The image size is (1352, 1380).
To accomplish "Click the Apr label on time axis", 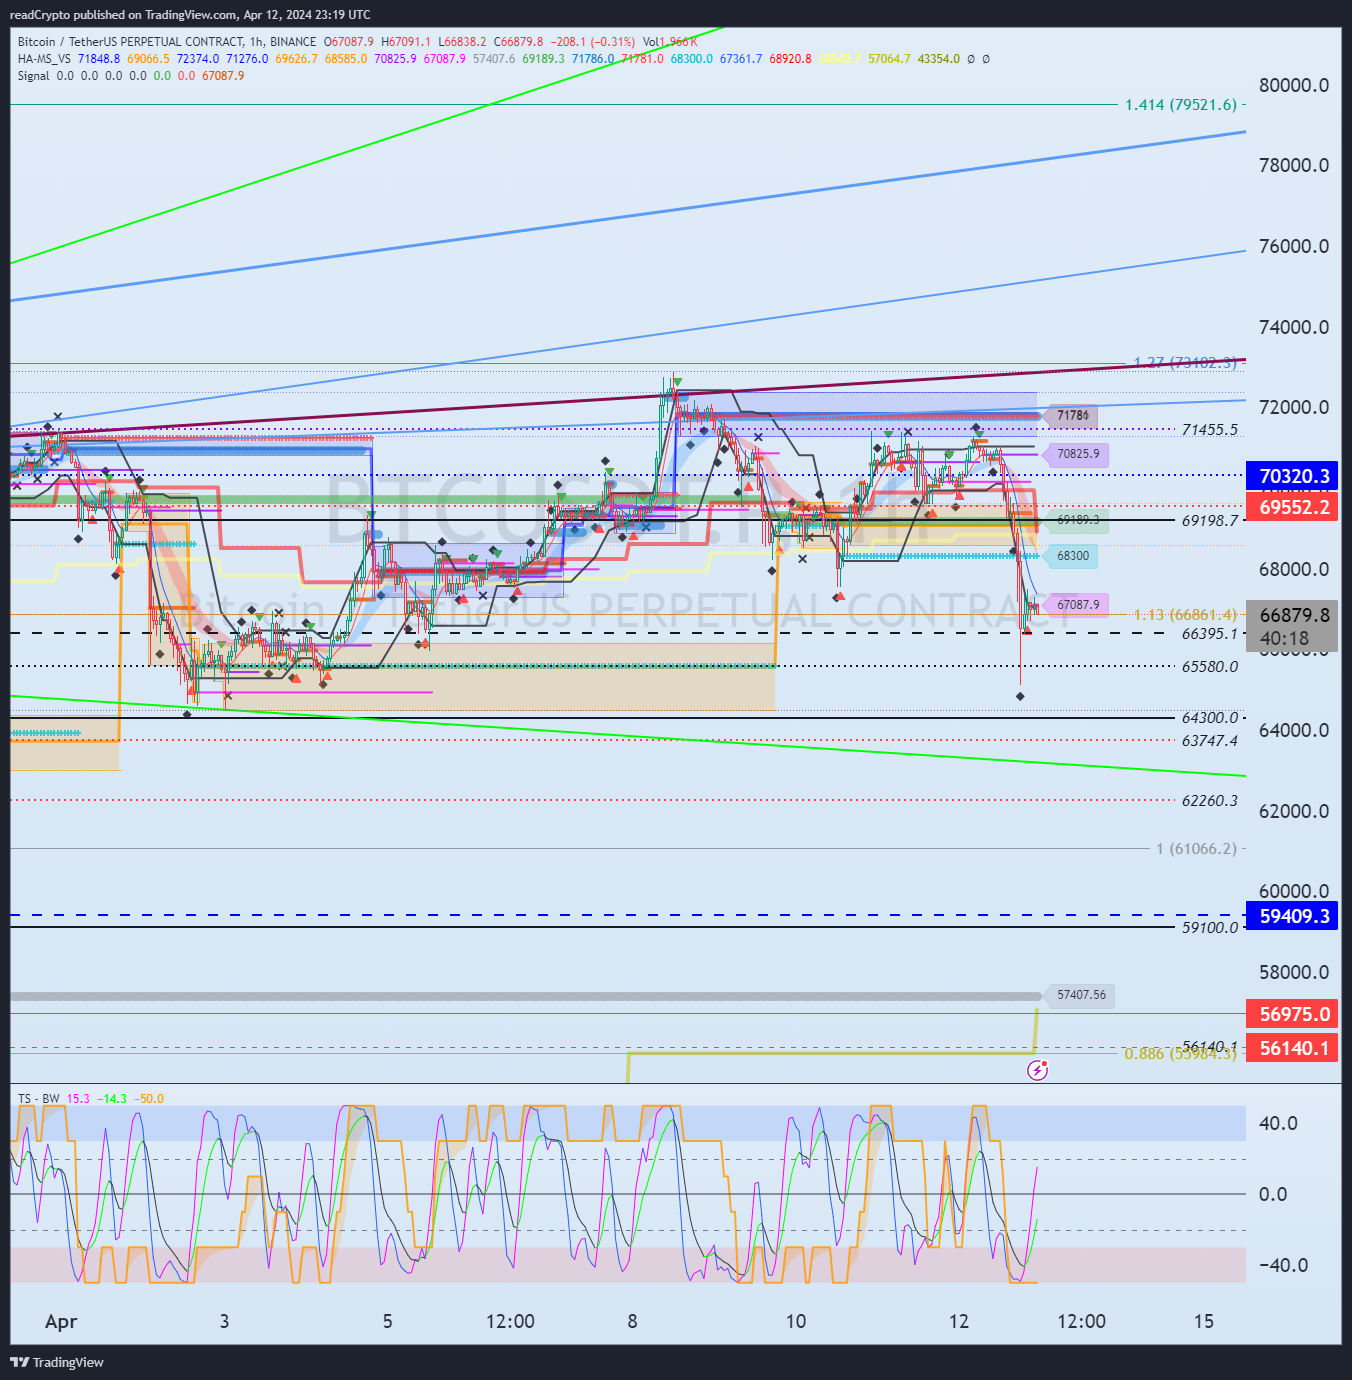I will click(61, 1322).
